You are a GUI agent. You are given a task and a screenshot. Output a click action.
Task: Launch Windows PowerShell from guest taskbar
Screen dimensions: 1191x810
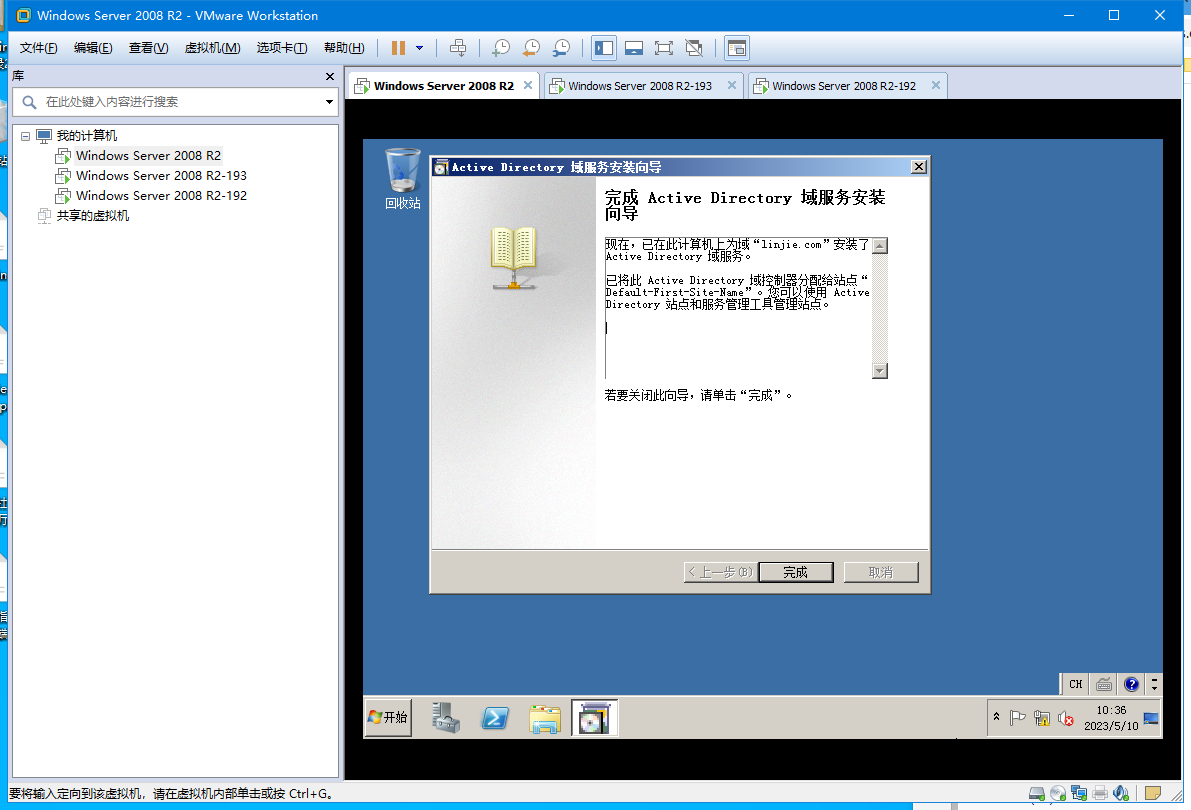[x=494, y=717]
